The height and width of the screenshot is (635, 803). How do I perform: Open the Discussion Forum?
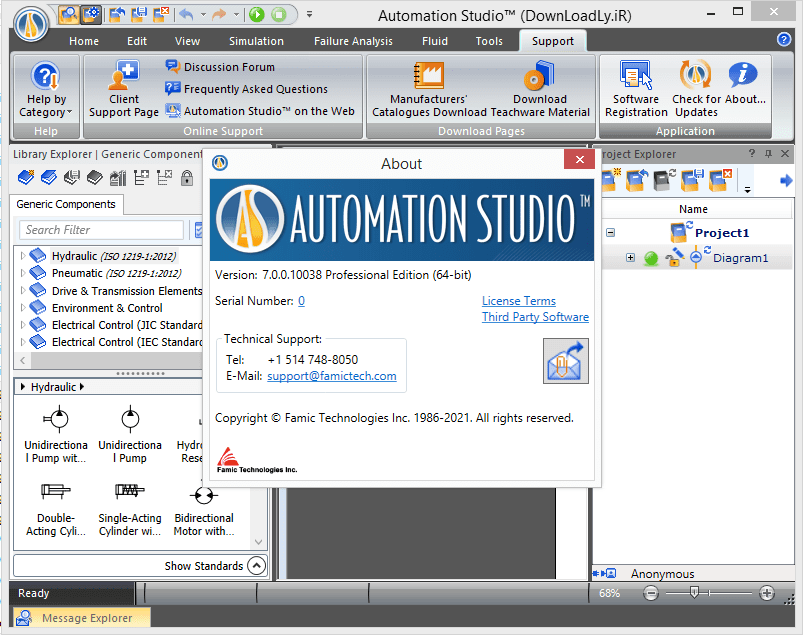click(x=228, y=67)
